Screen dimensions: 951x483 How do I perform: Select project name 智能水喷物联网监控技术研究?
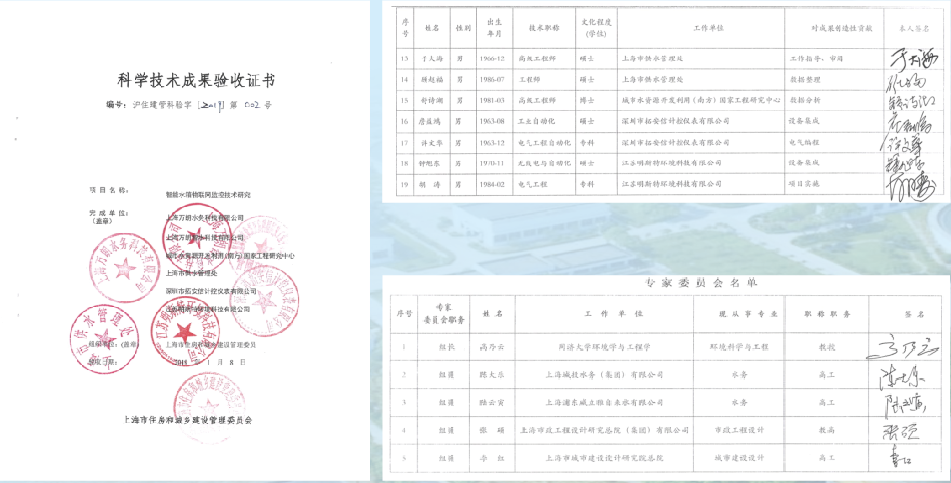coord(208,193)
